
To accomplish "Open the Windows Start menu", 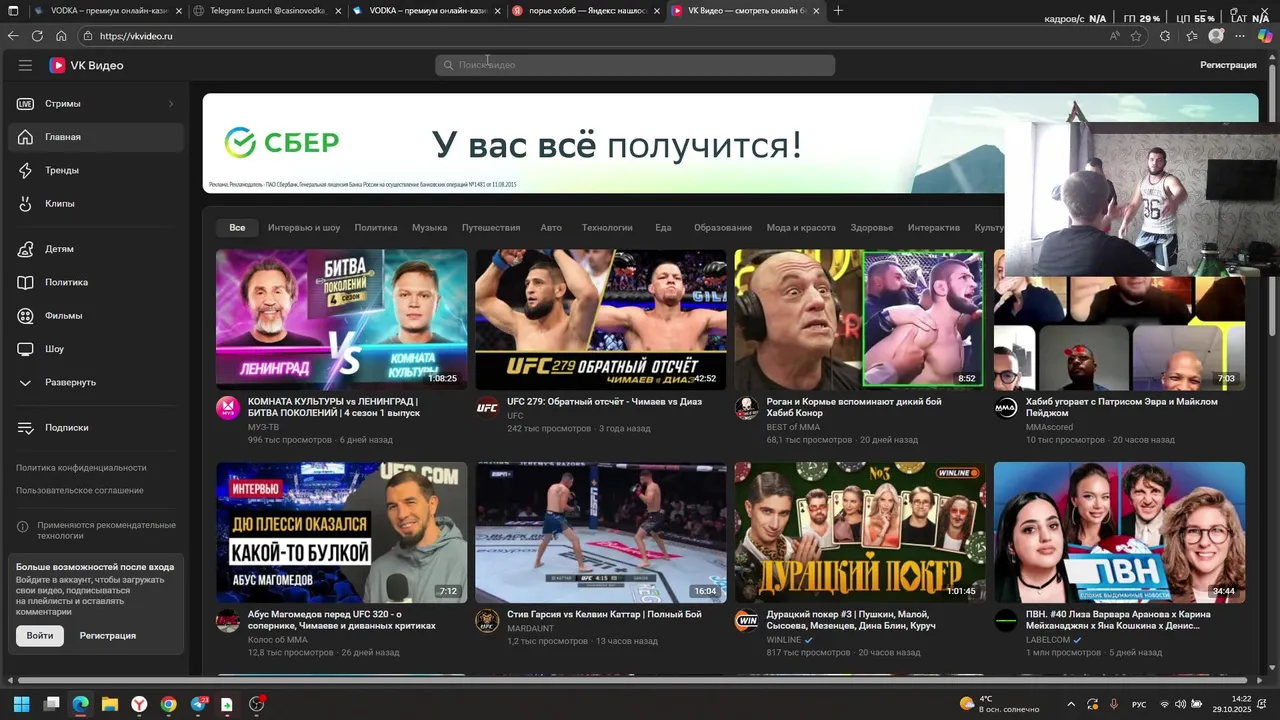I will pyautogui.click(x=21, y=704).
